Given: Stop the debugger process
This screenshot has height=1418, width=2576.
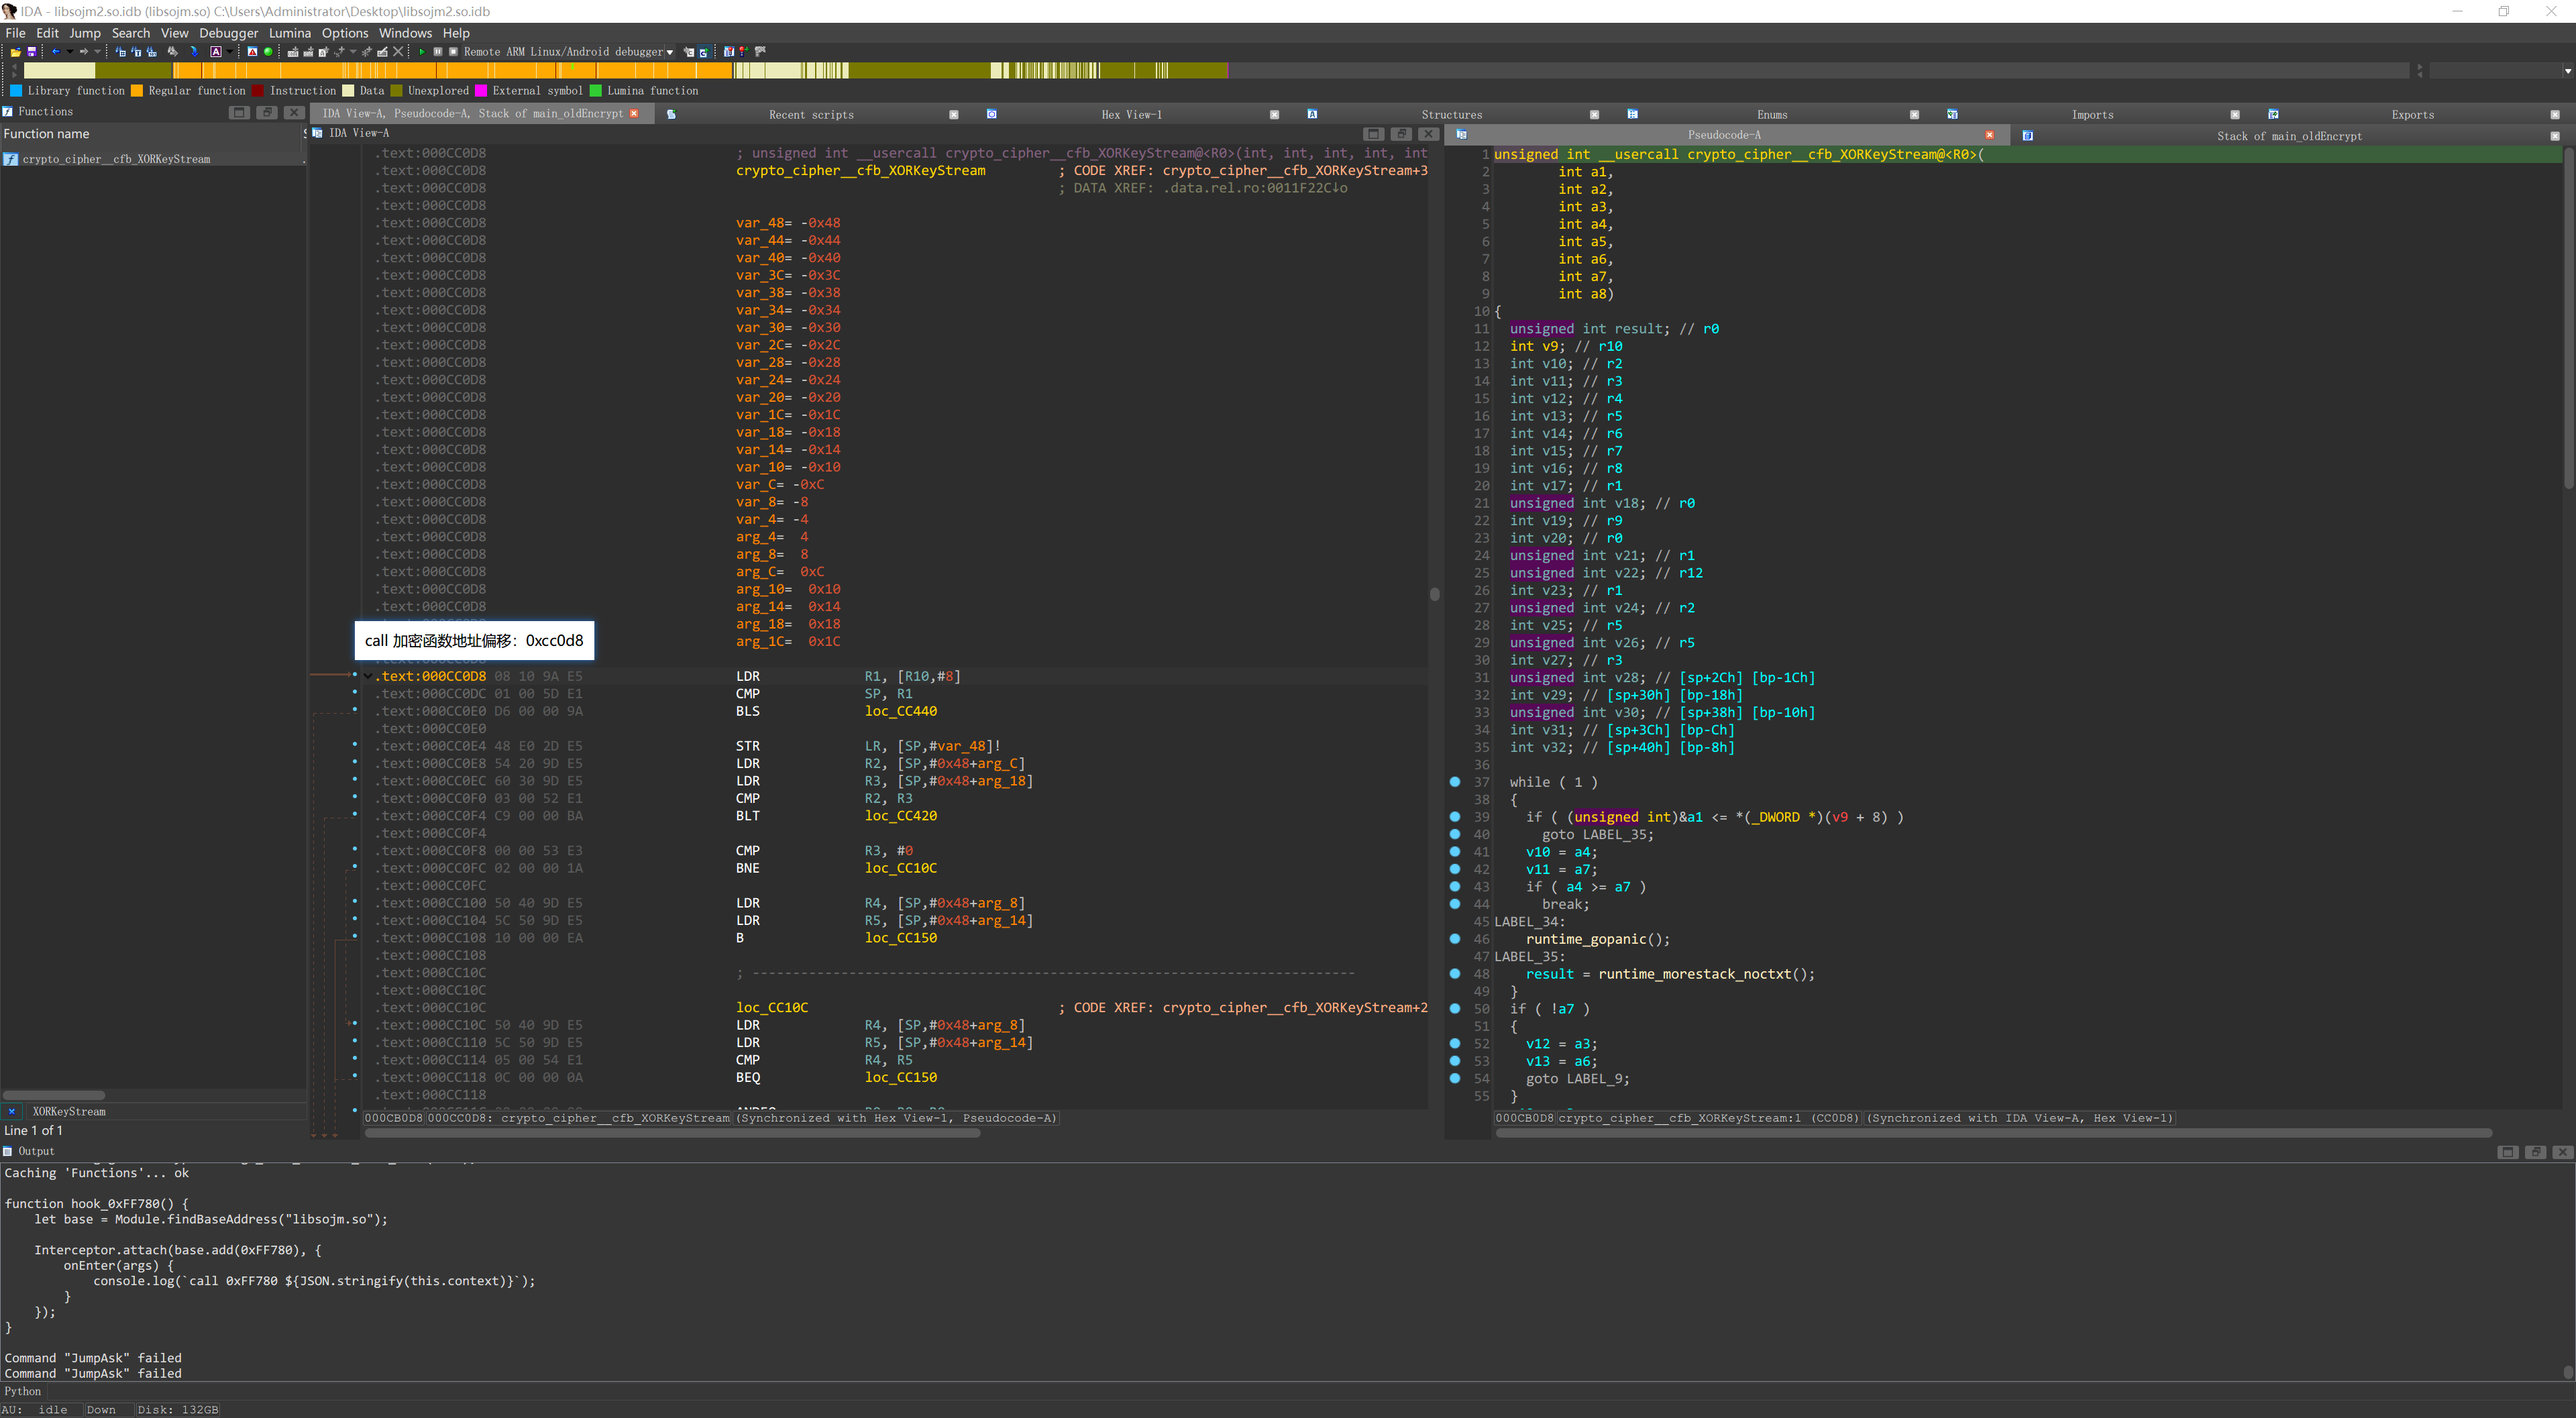Looking at the screenshot, I should point(453,52).
